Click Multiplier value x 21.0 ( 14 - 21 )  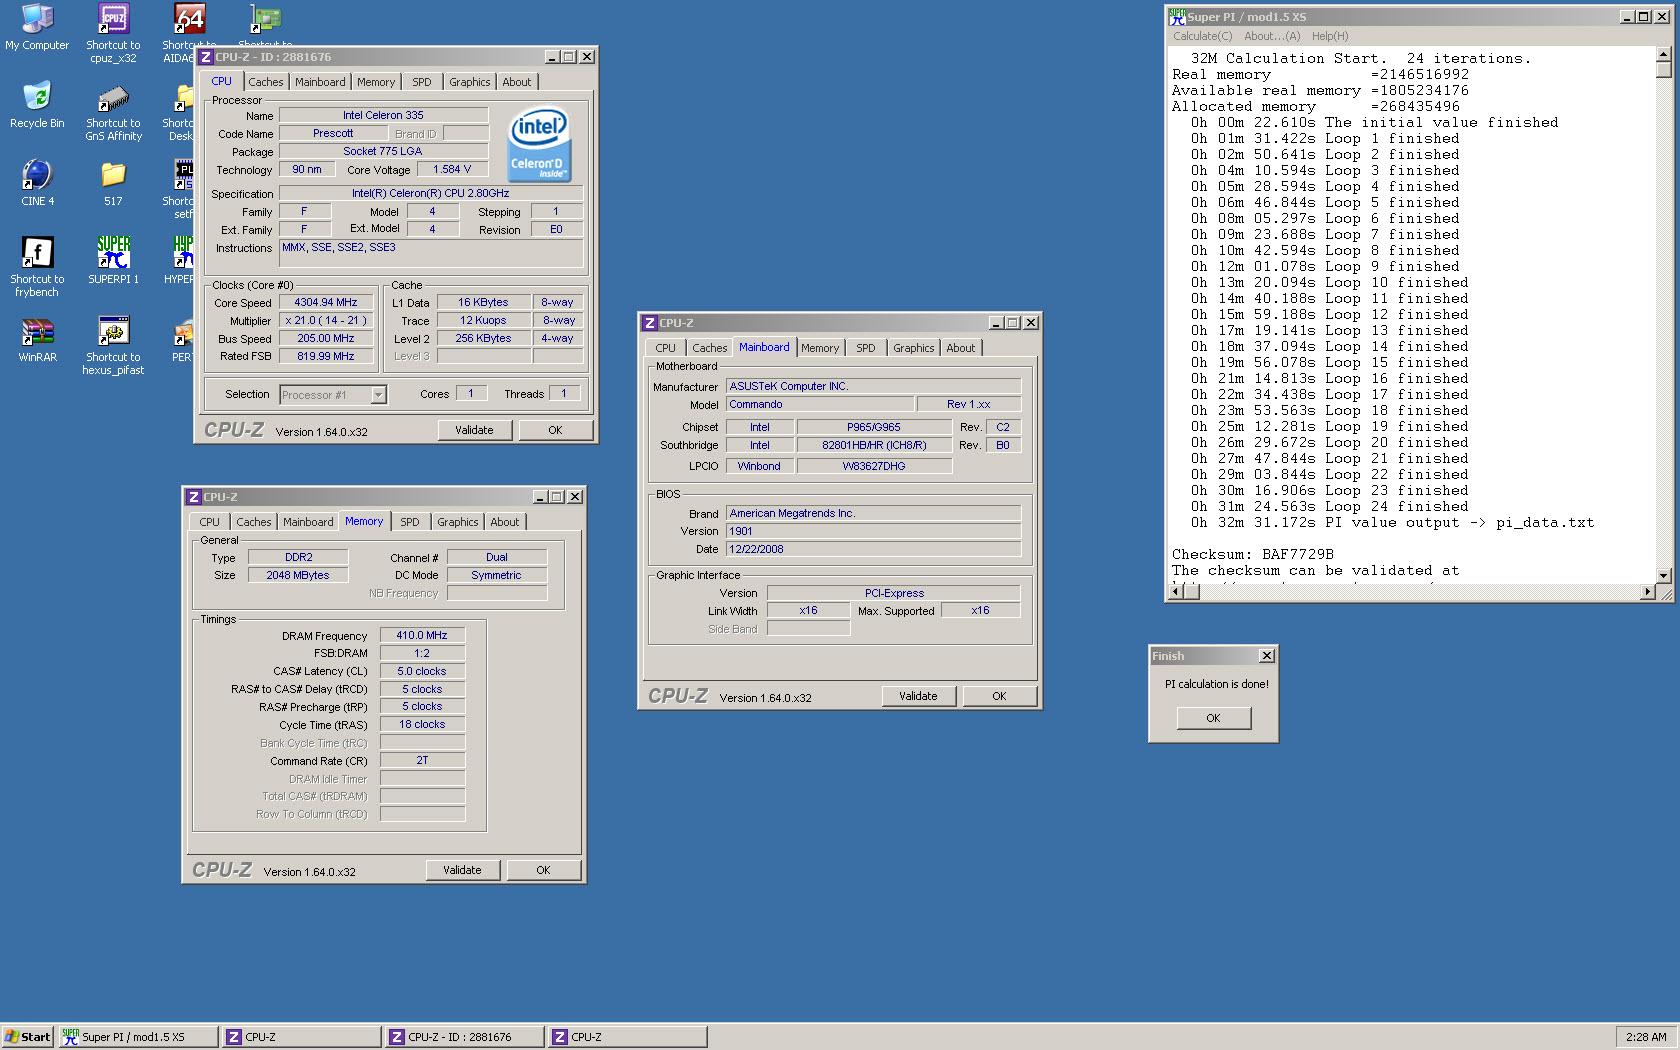pos(326,320)
